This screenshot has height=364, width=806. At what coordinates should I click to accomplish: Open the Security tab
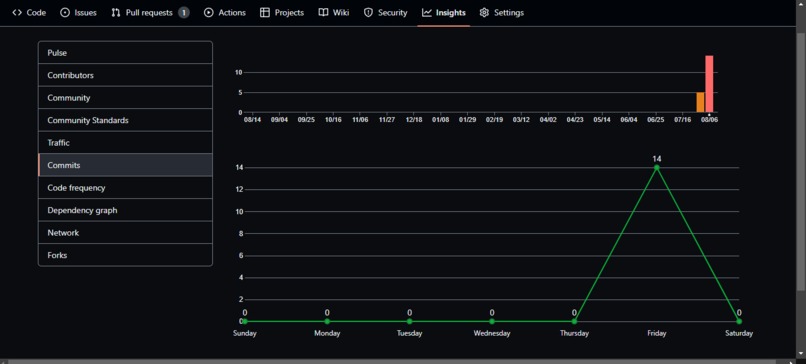click(x=386, y=13)
